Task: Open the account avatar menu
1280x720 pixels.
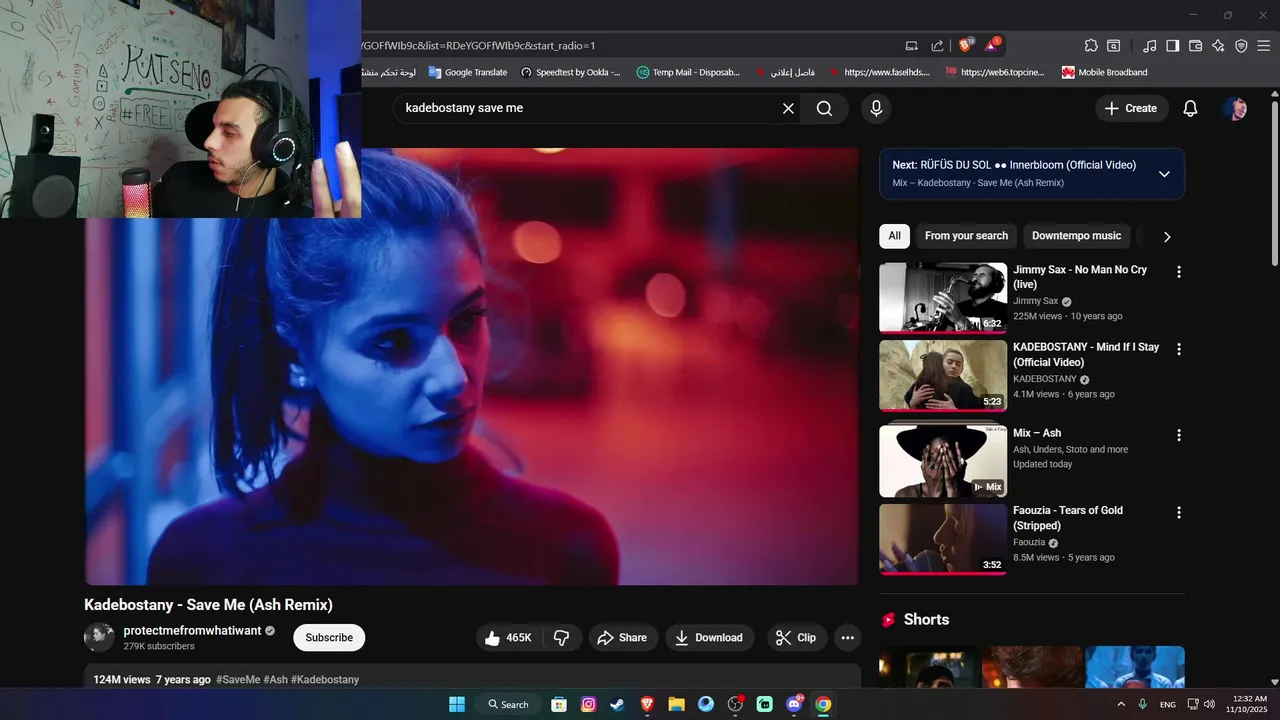Action: [x=1235, y=108]
